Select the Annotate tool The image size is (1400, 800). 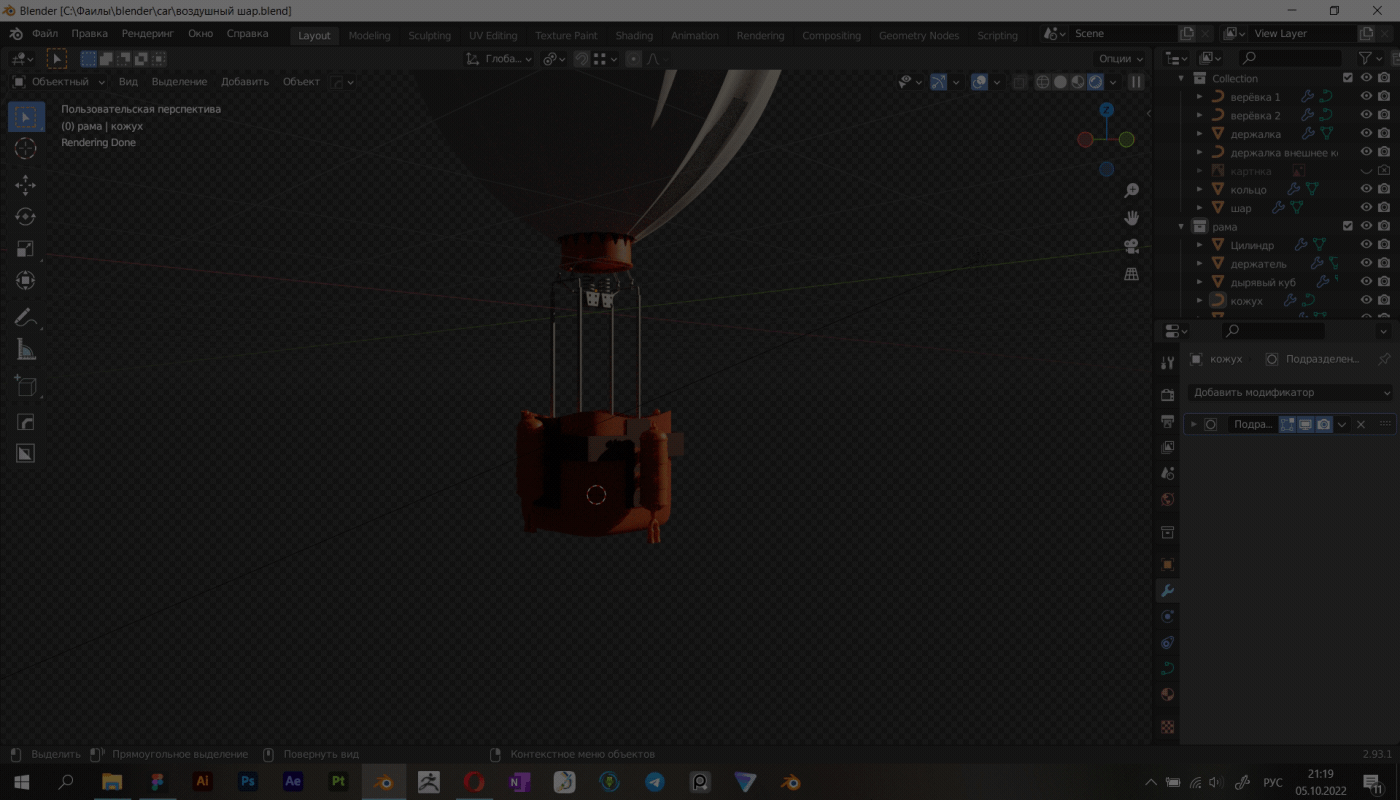point(26,319)
